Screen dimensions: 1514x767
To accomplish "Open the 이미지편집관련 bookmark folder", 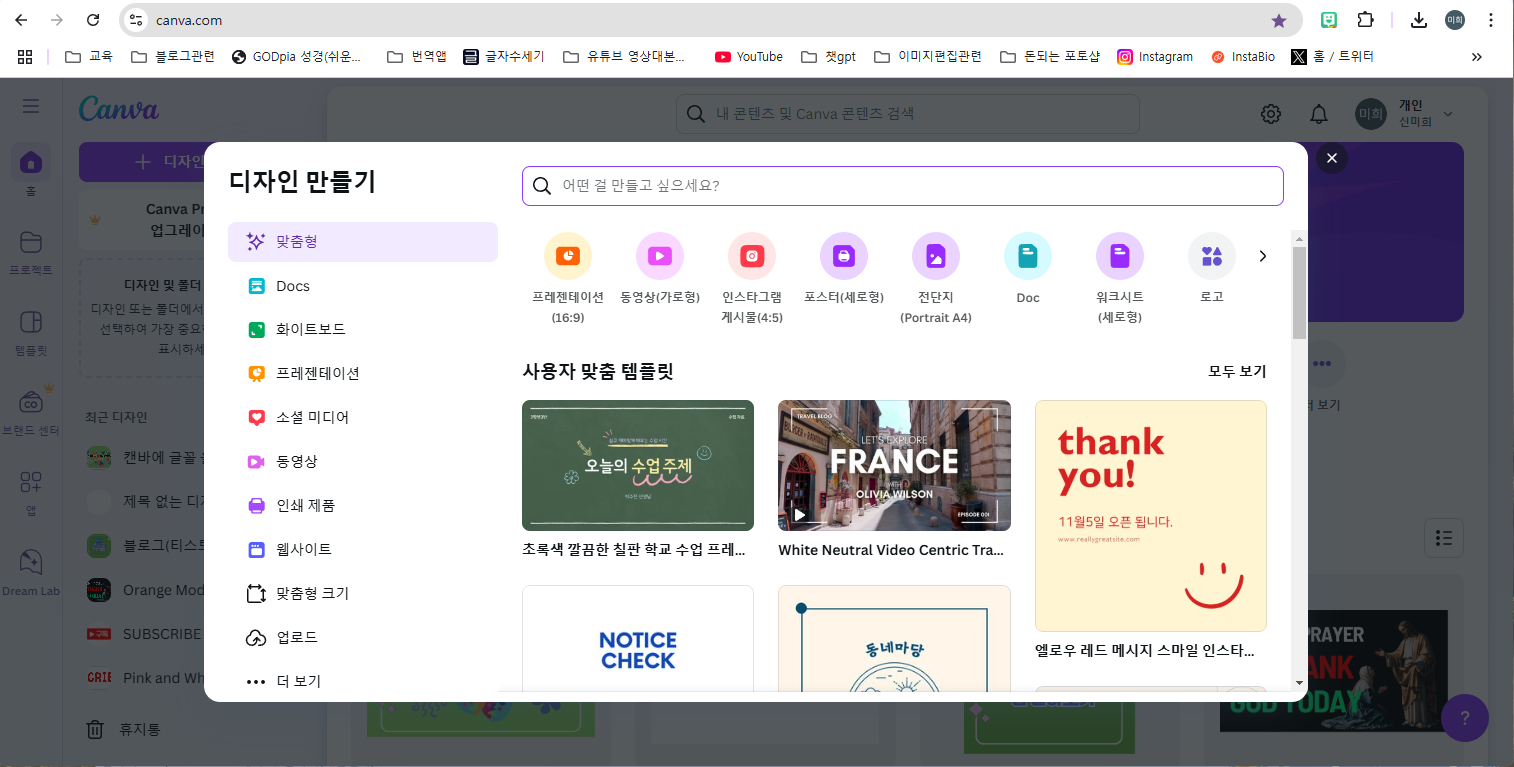I will [x=928, y=57].
